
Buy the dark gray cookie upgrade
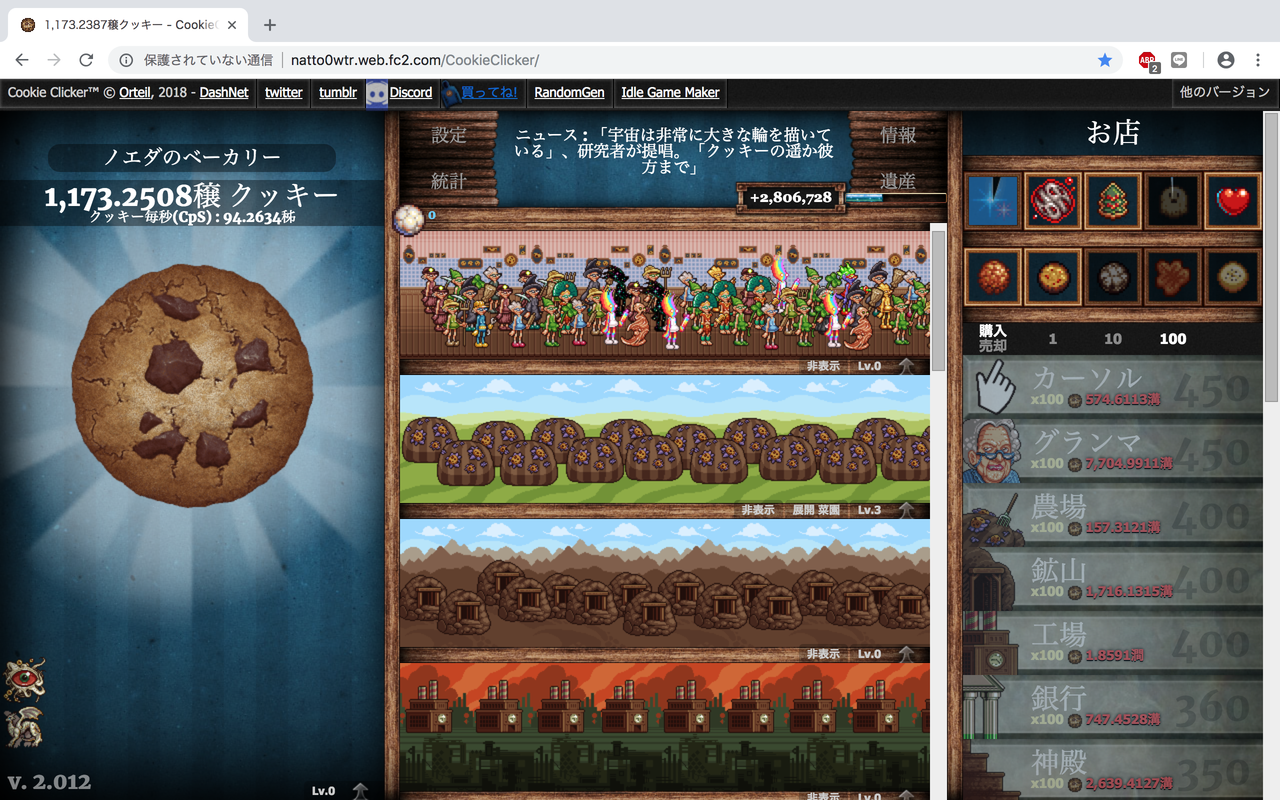pyautogui.click(x=1113, y=277)
